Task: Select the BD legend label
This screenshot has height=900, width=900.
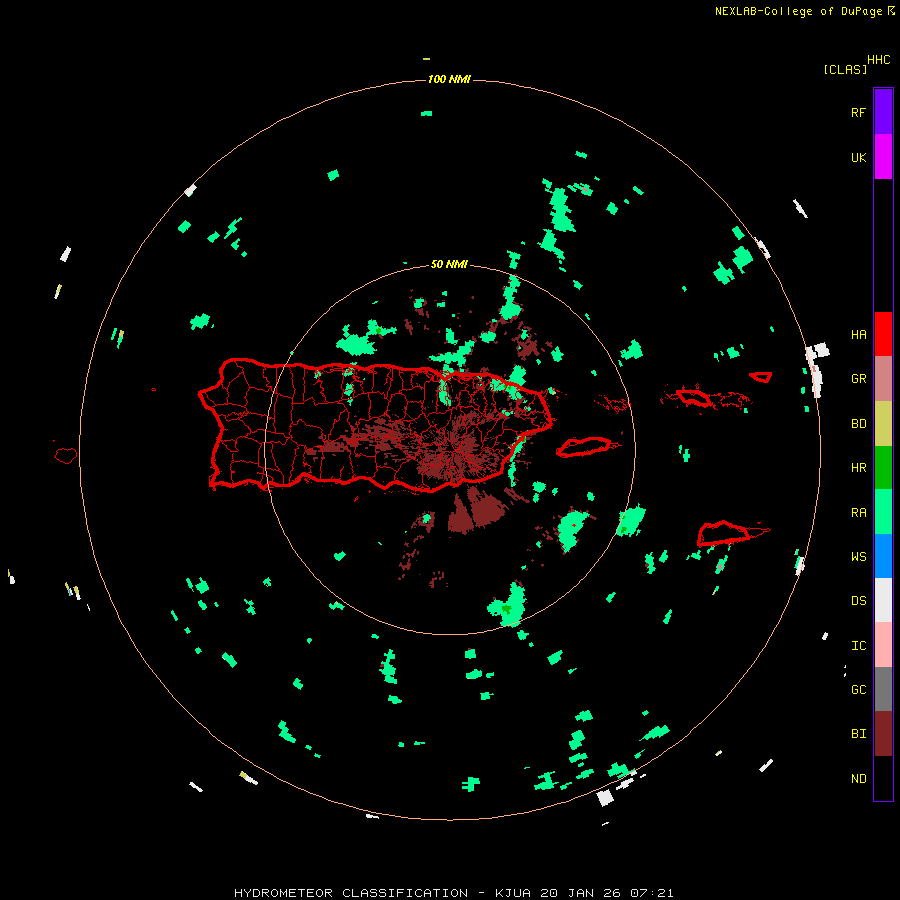Action: (858, 424)
